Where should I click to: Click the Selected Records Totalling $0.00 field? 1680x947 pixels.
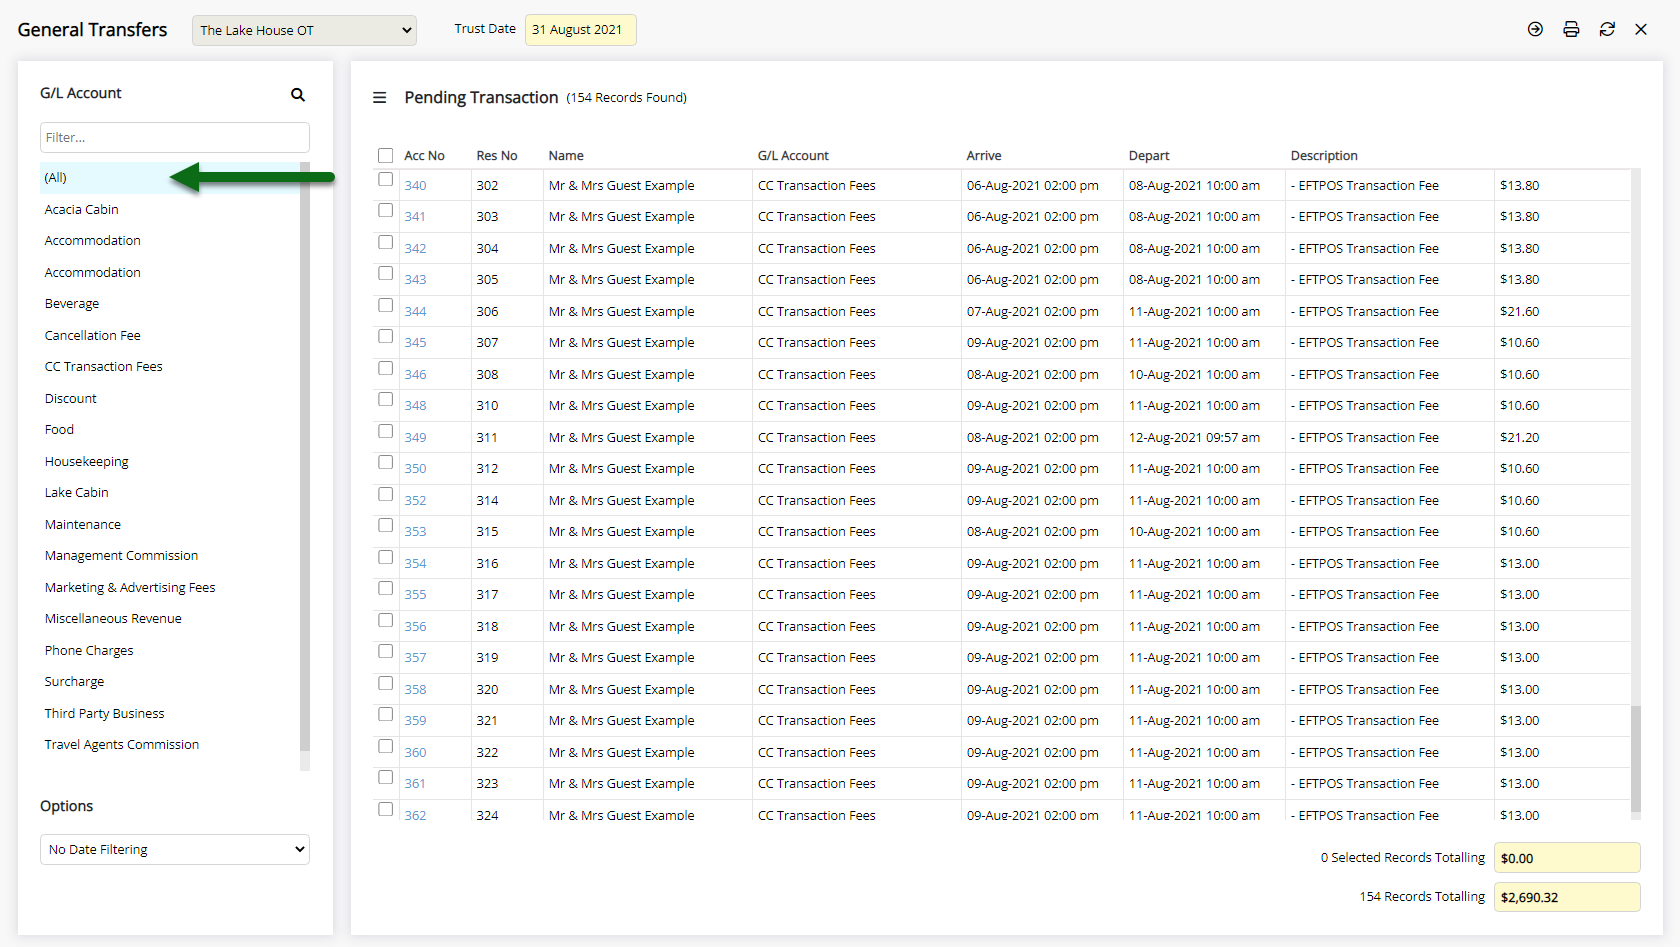[x=1567, y=858]
